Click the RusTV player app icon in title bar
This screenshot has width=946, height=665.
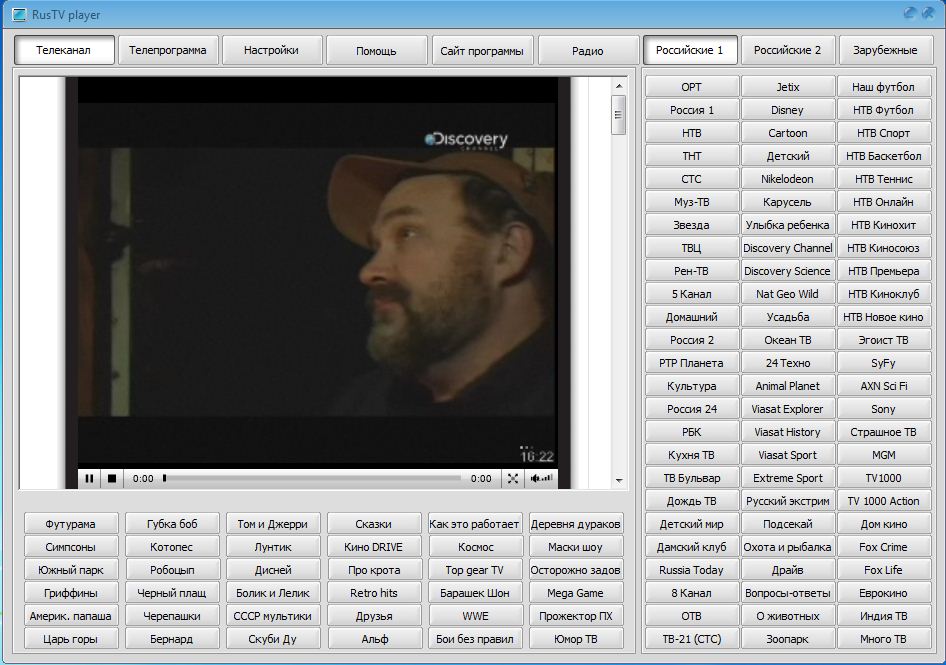pyautogui.click(x=19, y=15)
